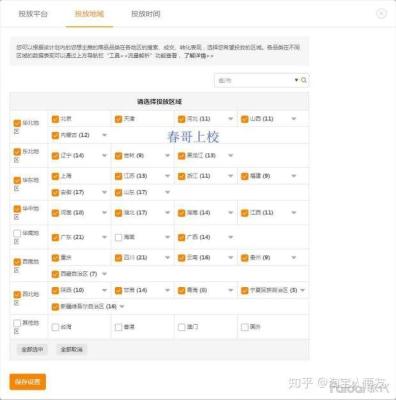The height and width of the screenshot is (400, 396).
Task: Select the 投放地域 tab
Action: [x=89, y=14]
